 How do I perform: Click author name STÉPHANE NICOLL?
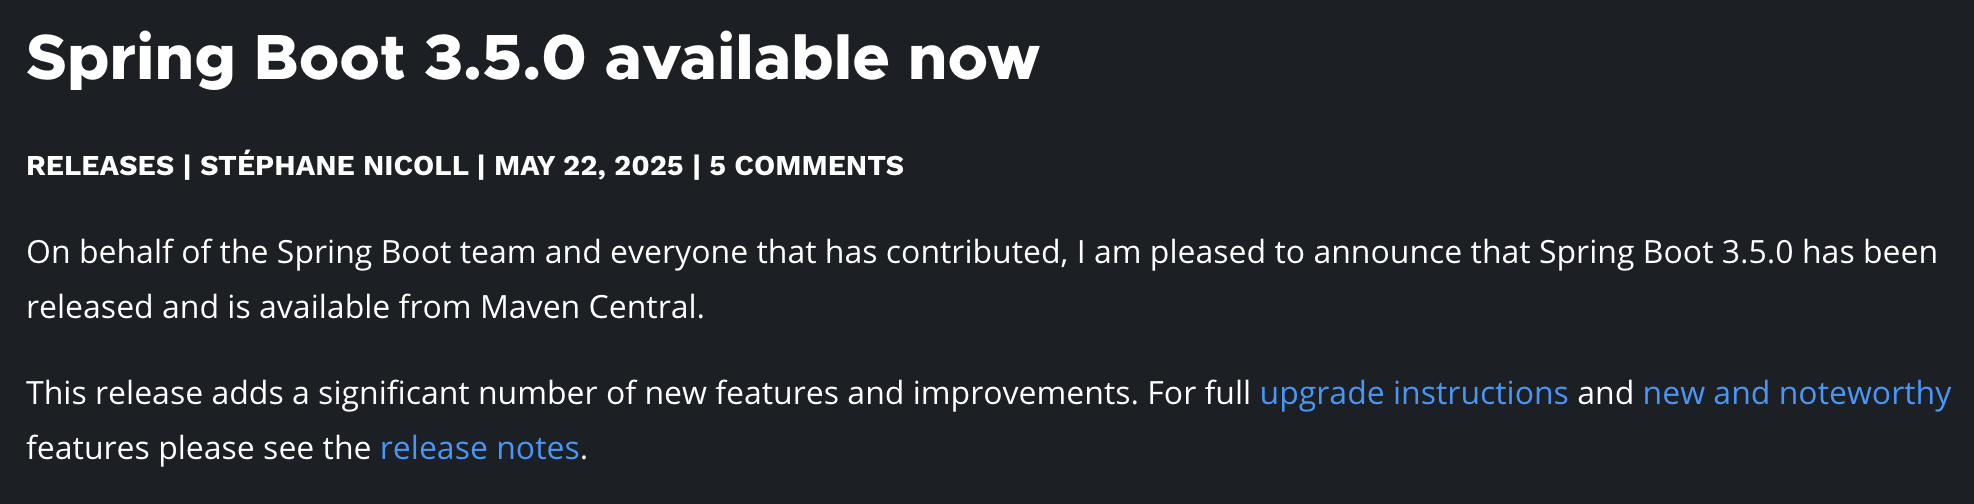[334, 166]
